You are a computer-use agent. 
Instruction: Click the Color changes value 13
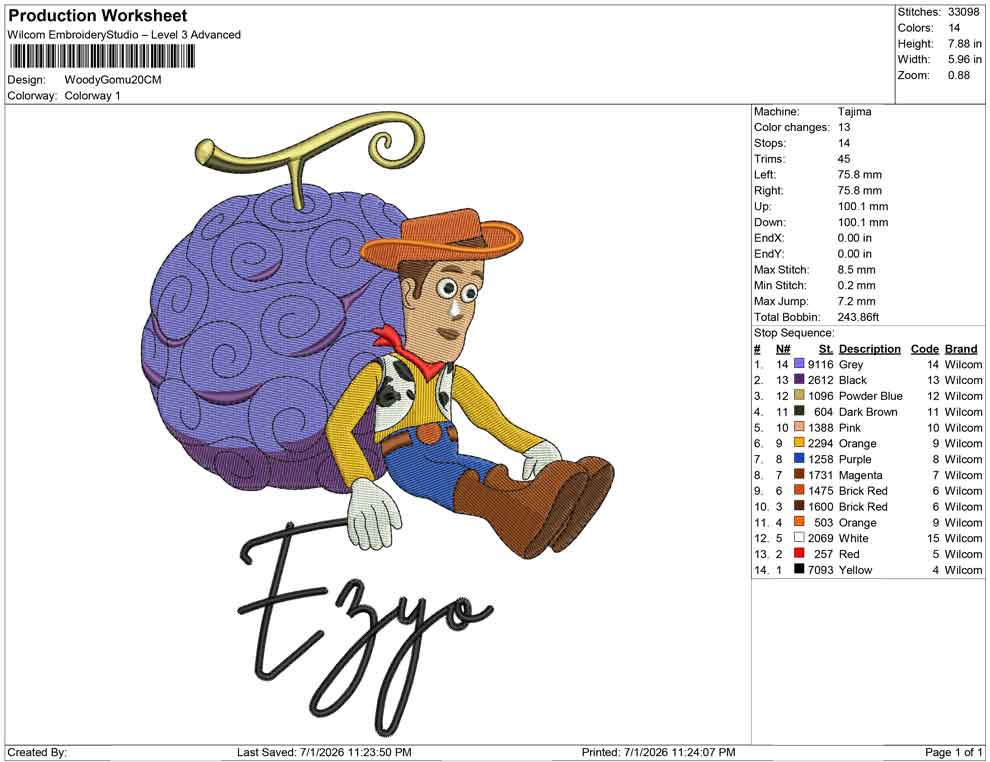pos(844,127)
